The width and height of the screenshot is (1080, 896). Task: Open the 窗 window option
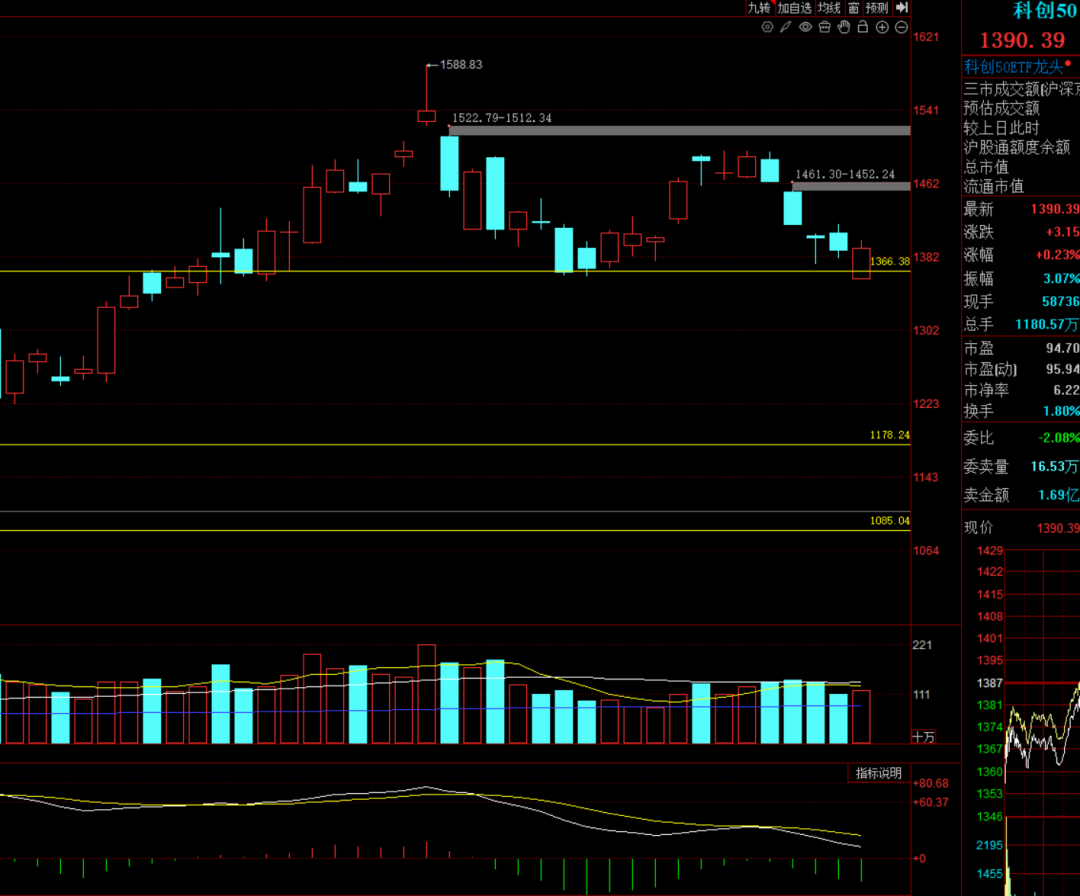point(853,8)
